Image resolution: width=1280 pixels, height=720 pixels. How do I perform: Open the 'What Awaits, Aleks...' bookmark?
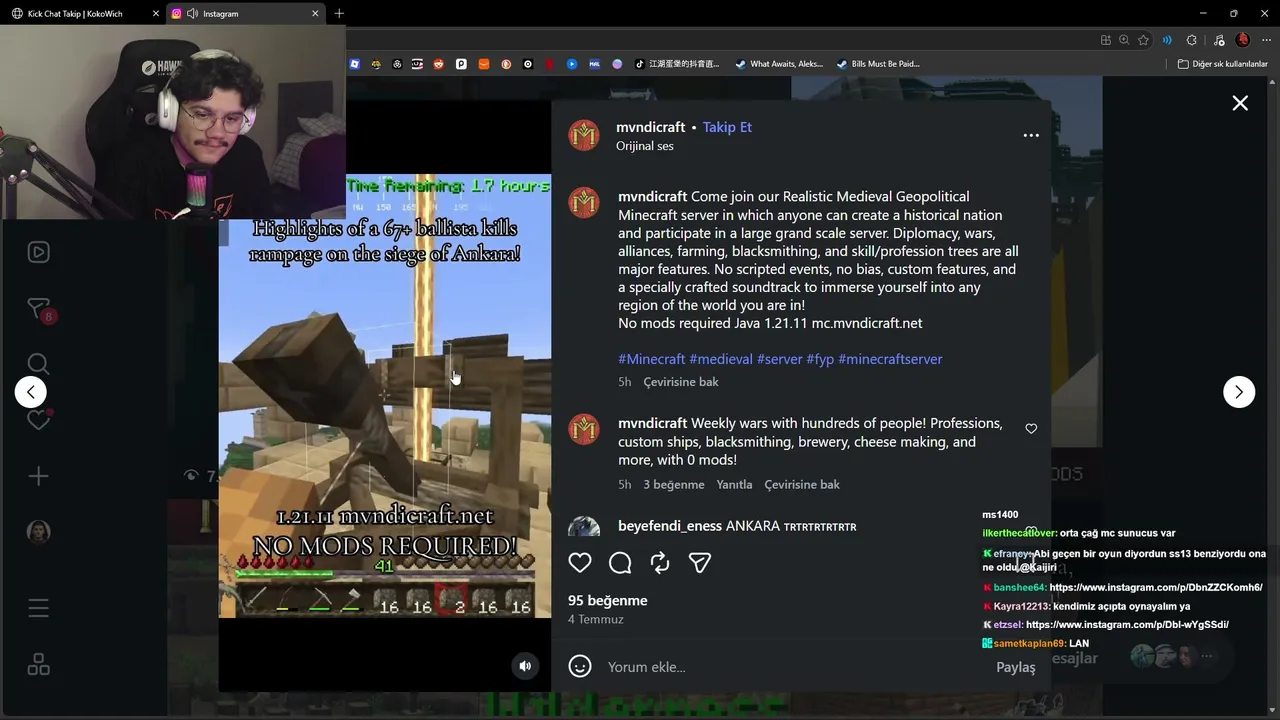tap(779, 64)
